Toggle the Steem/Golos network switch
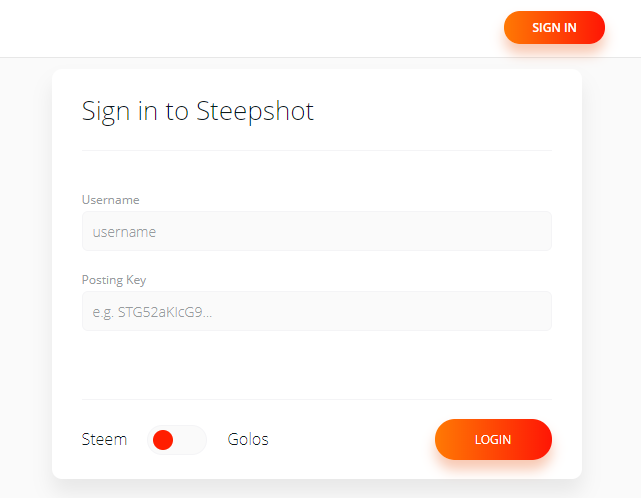 [x=177, y=440]
